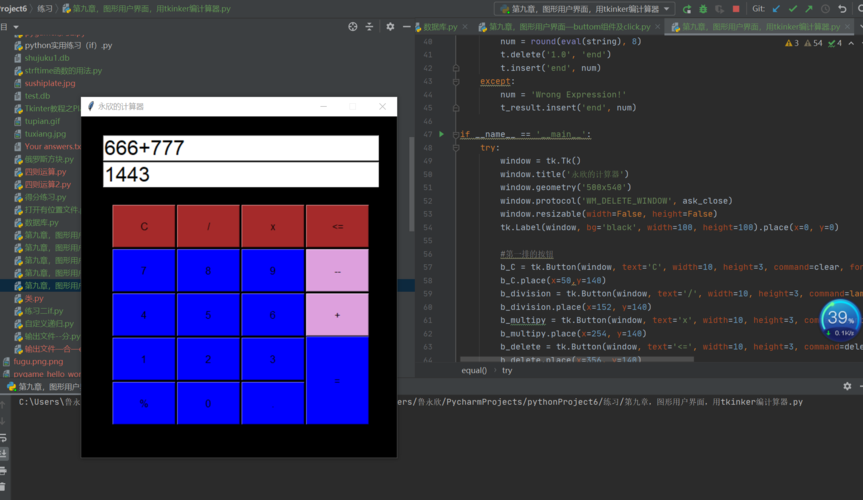
Task: Collapse the try block fold at line 48
Action: pos(456,148)
